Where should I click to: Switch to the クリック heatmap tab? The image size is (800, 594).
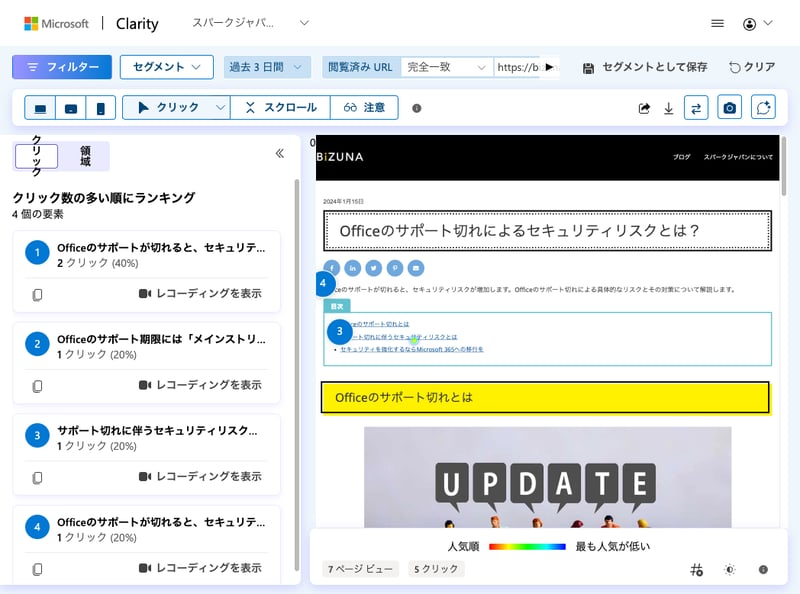click(x=168, y=108)
